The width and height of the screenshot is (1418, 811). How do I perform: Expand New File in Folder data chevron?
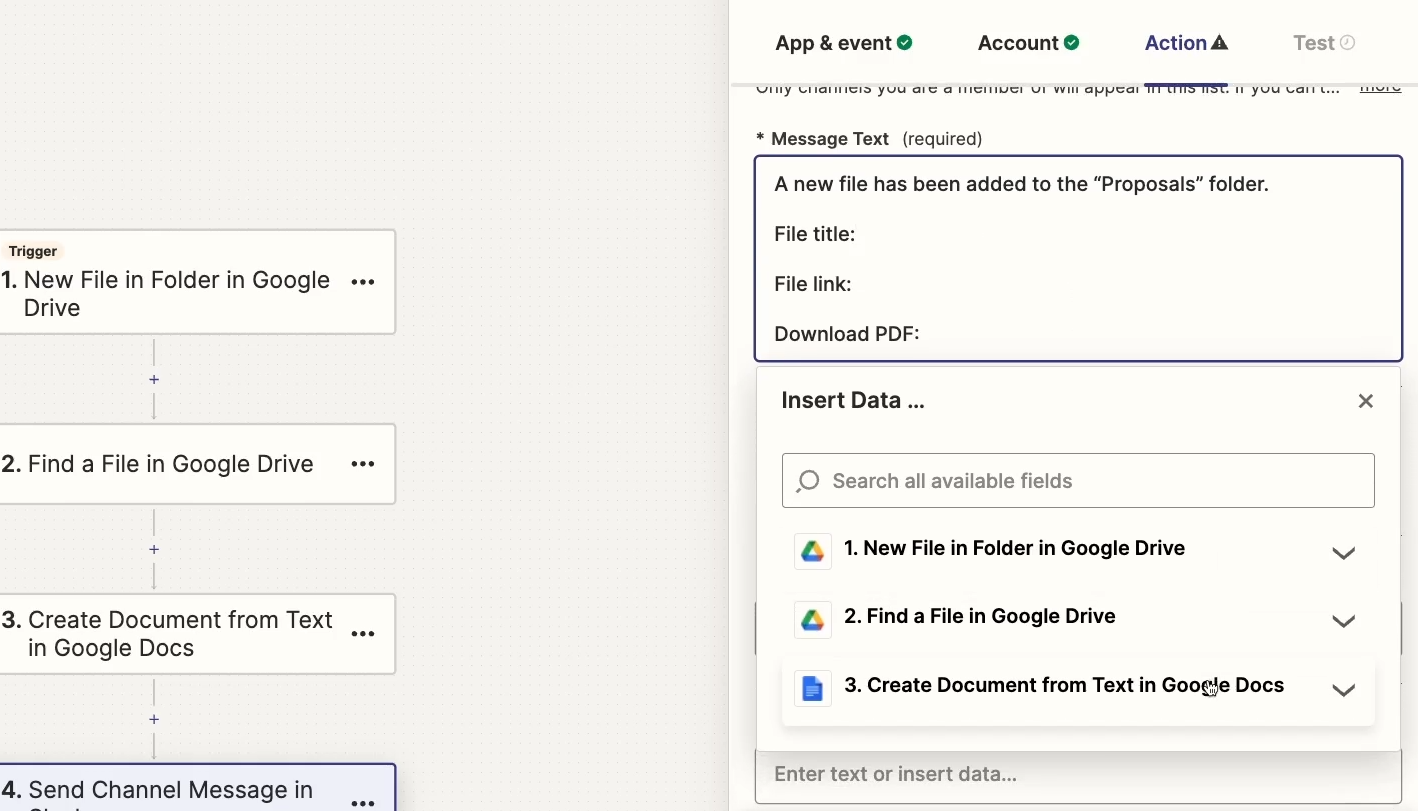[1344, 553]
